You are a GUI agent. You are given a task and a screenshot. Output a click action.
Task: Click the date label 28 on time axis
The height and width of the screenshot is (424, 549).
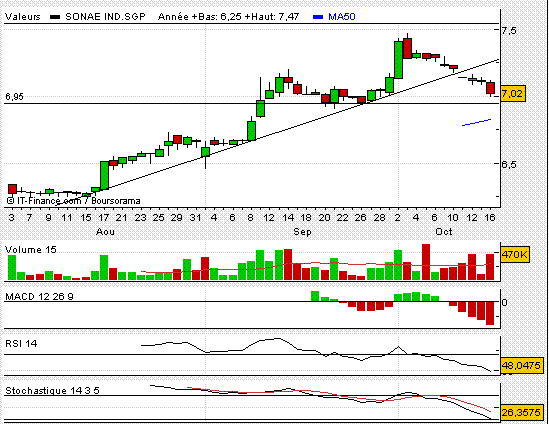[x=379, y=218]
